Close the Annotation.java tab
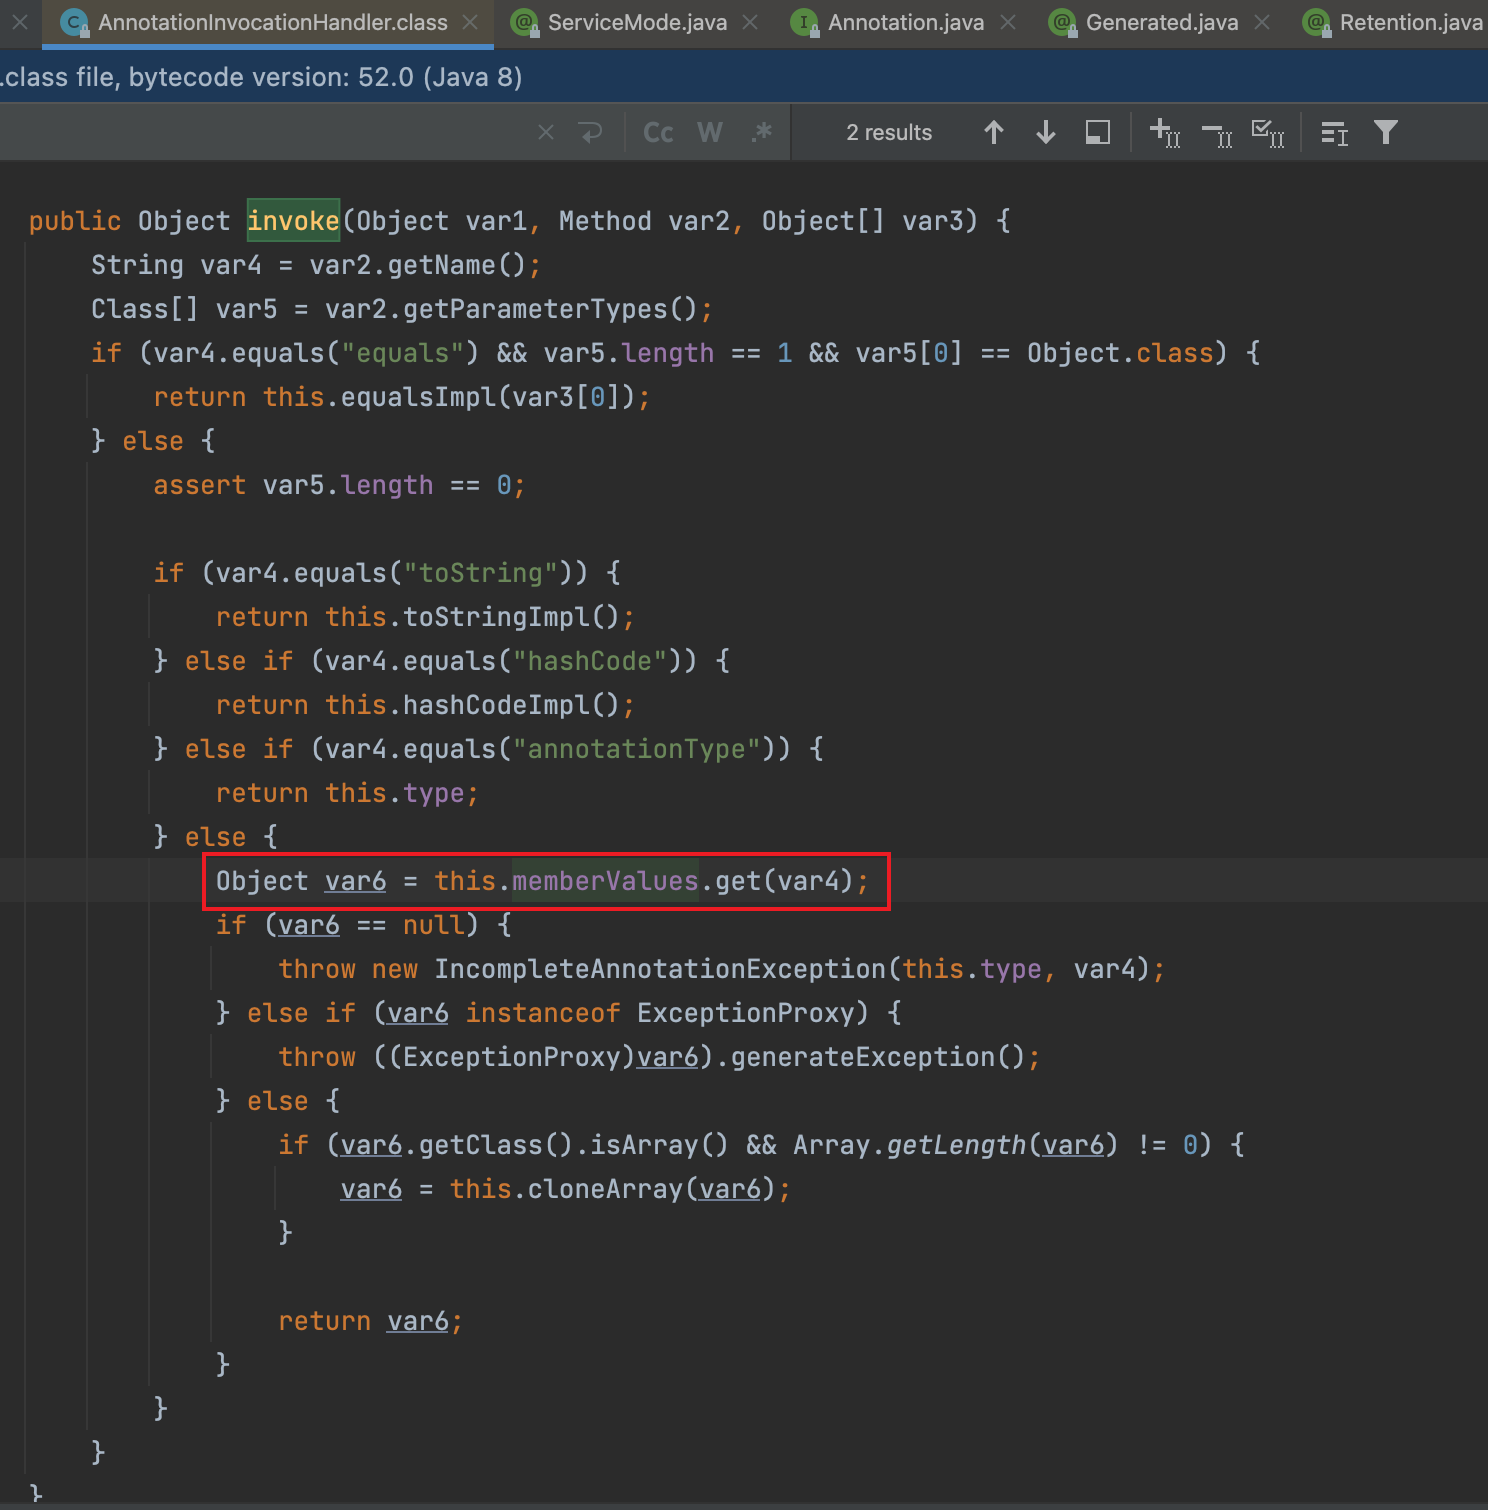Screen dimensions: 1488x1510 [1008, 22]
